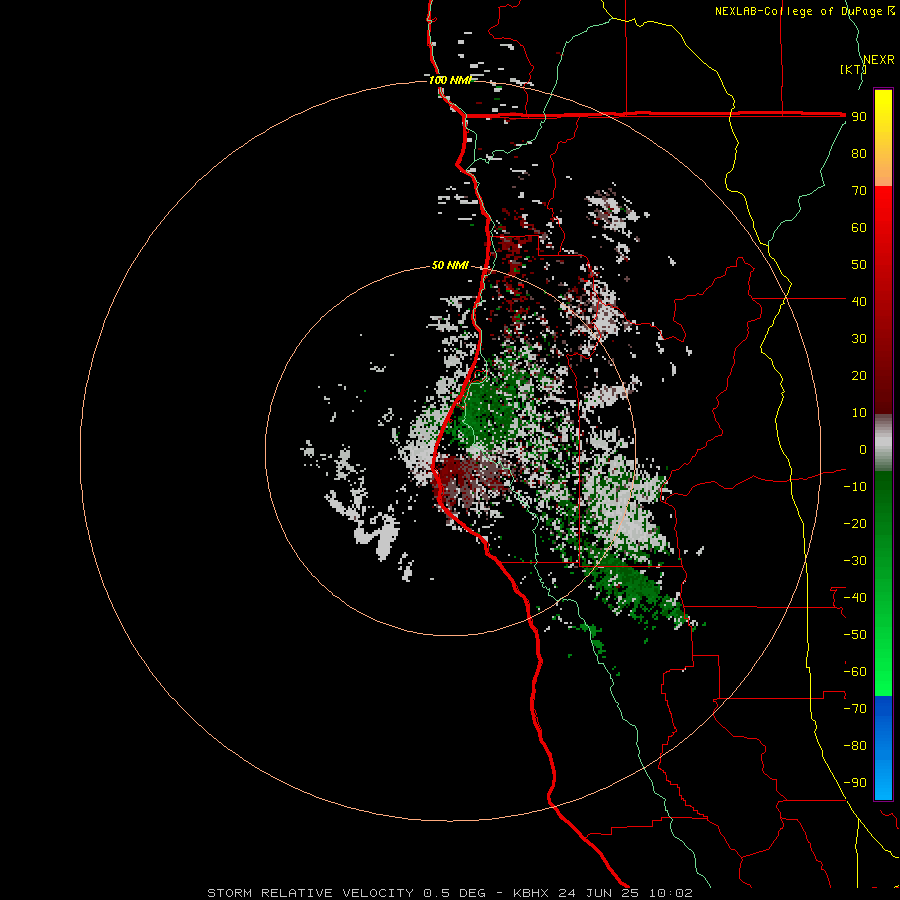This screenshot has width=900, height=900.
Task: Click the 30 value on the velocity scale
Action: click(859, 339)
